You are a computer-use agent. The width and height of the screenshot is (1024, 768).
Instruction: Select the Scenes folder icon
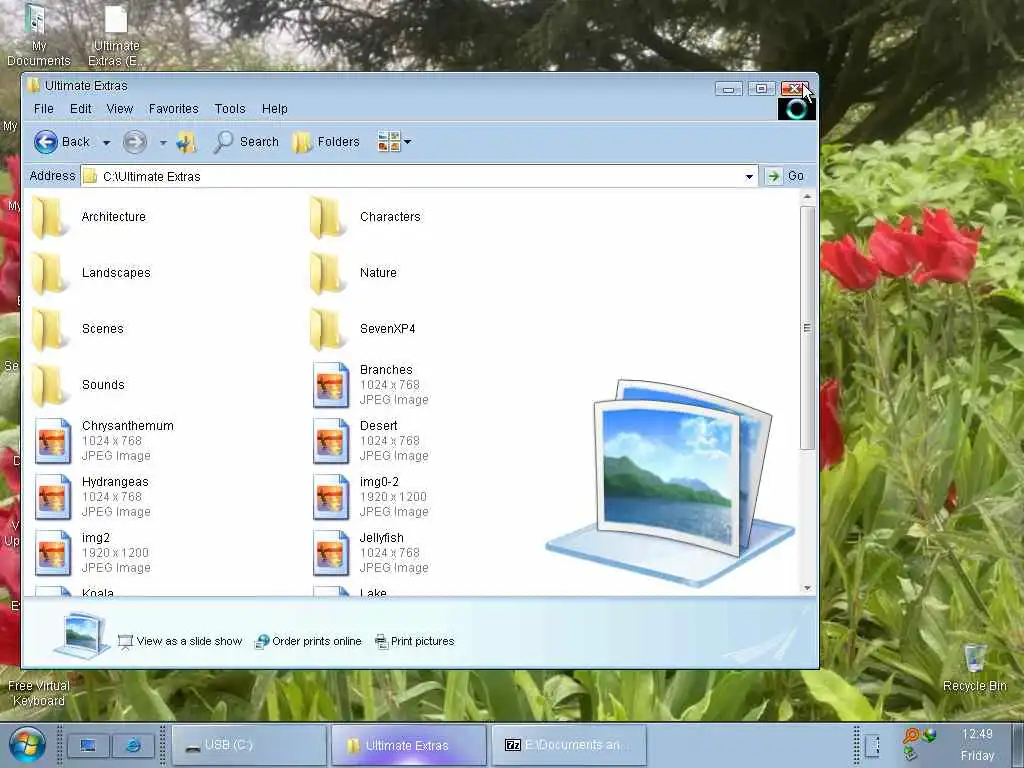(x=50, y=330)
